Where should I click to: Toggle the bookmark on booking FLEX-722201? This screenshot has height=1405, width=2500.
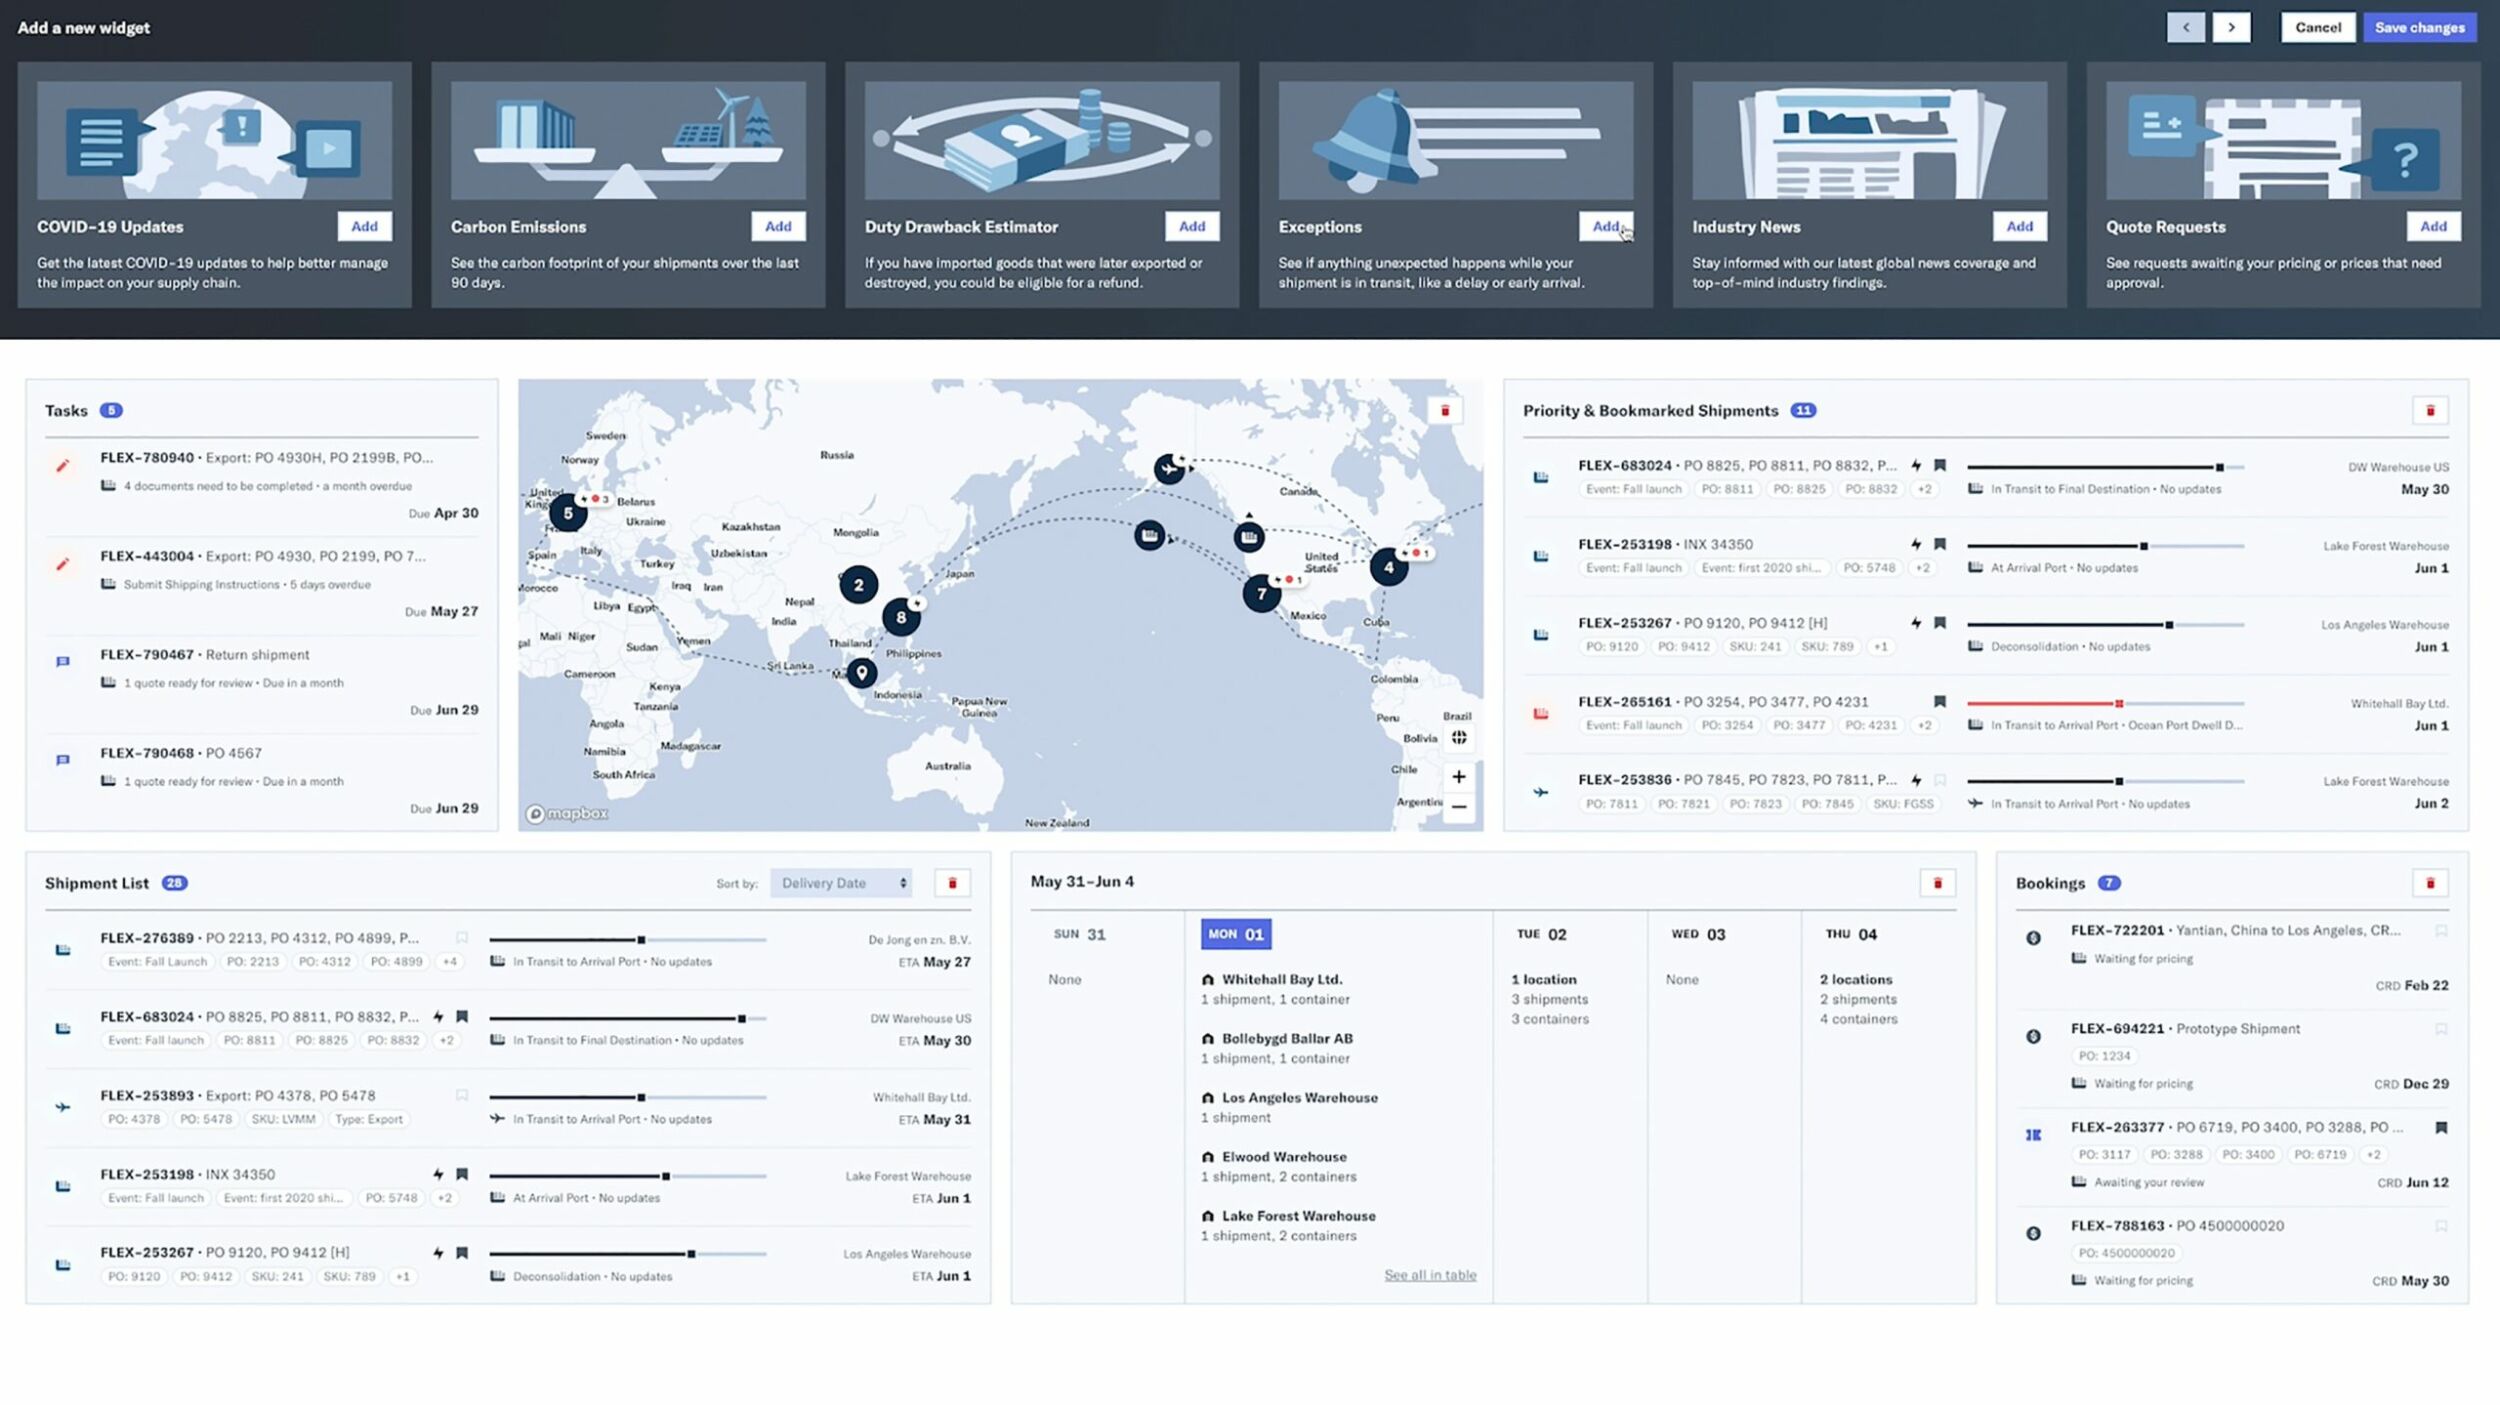2441,931
